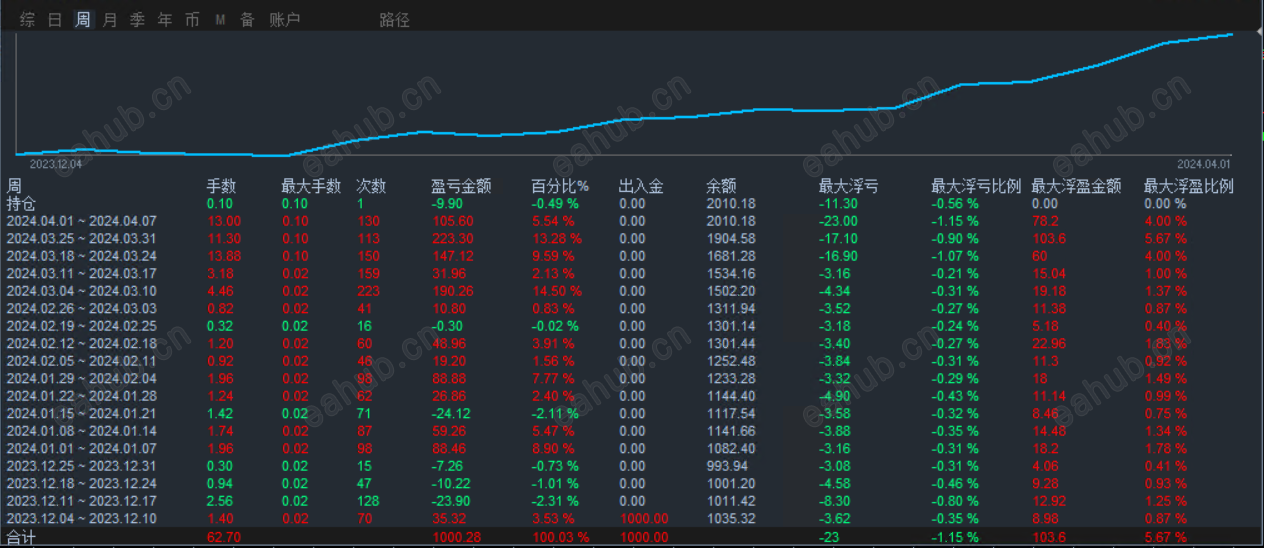Switch to the 综 summary tab

28,19
